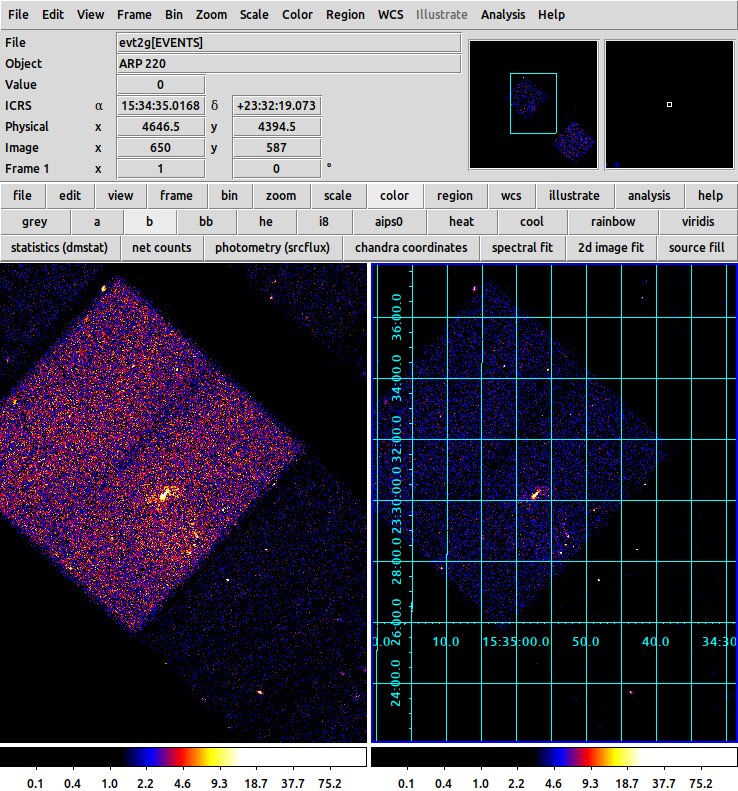
Task: Open the View menu
Action: coord(90,15)
